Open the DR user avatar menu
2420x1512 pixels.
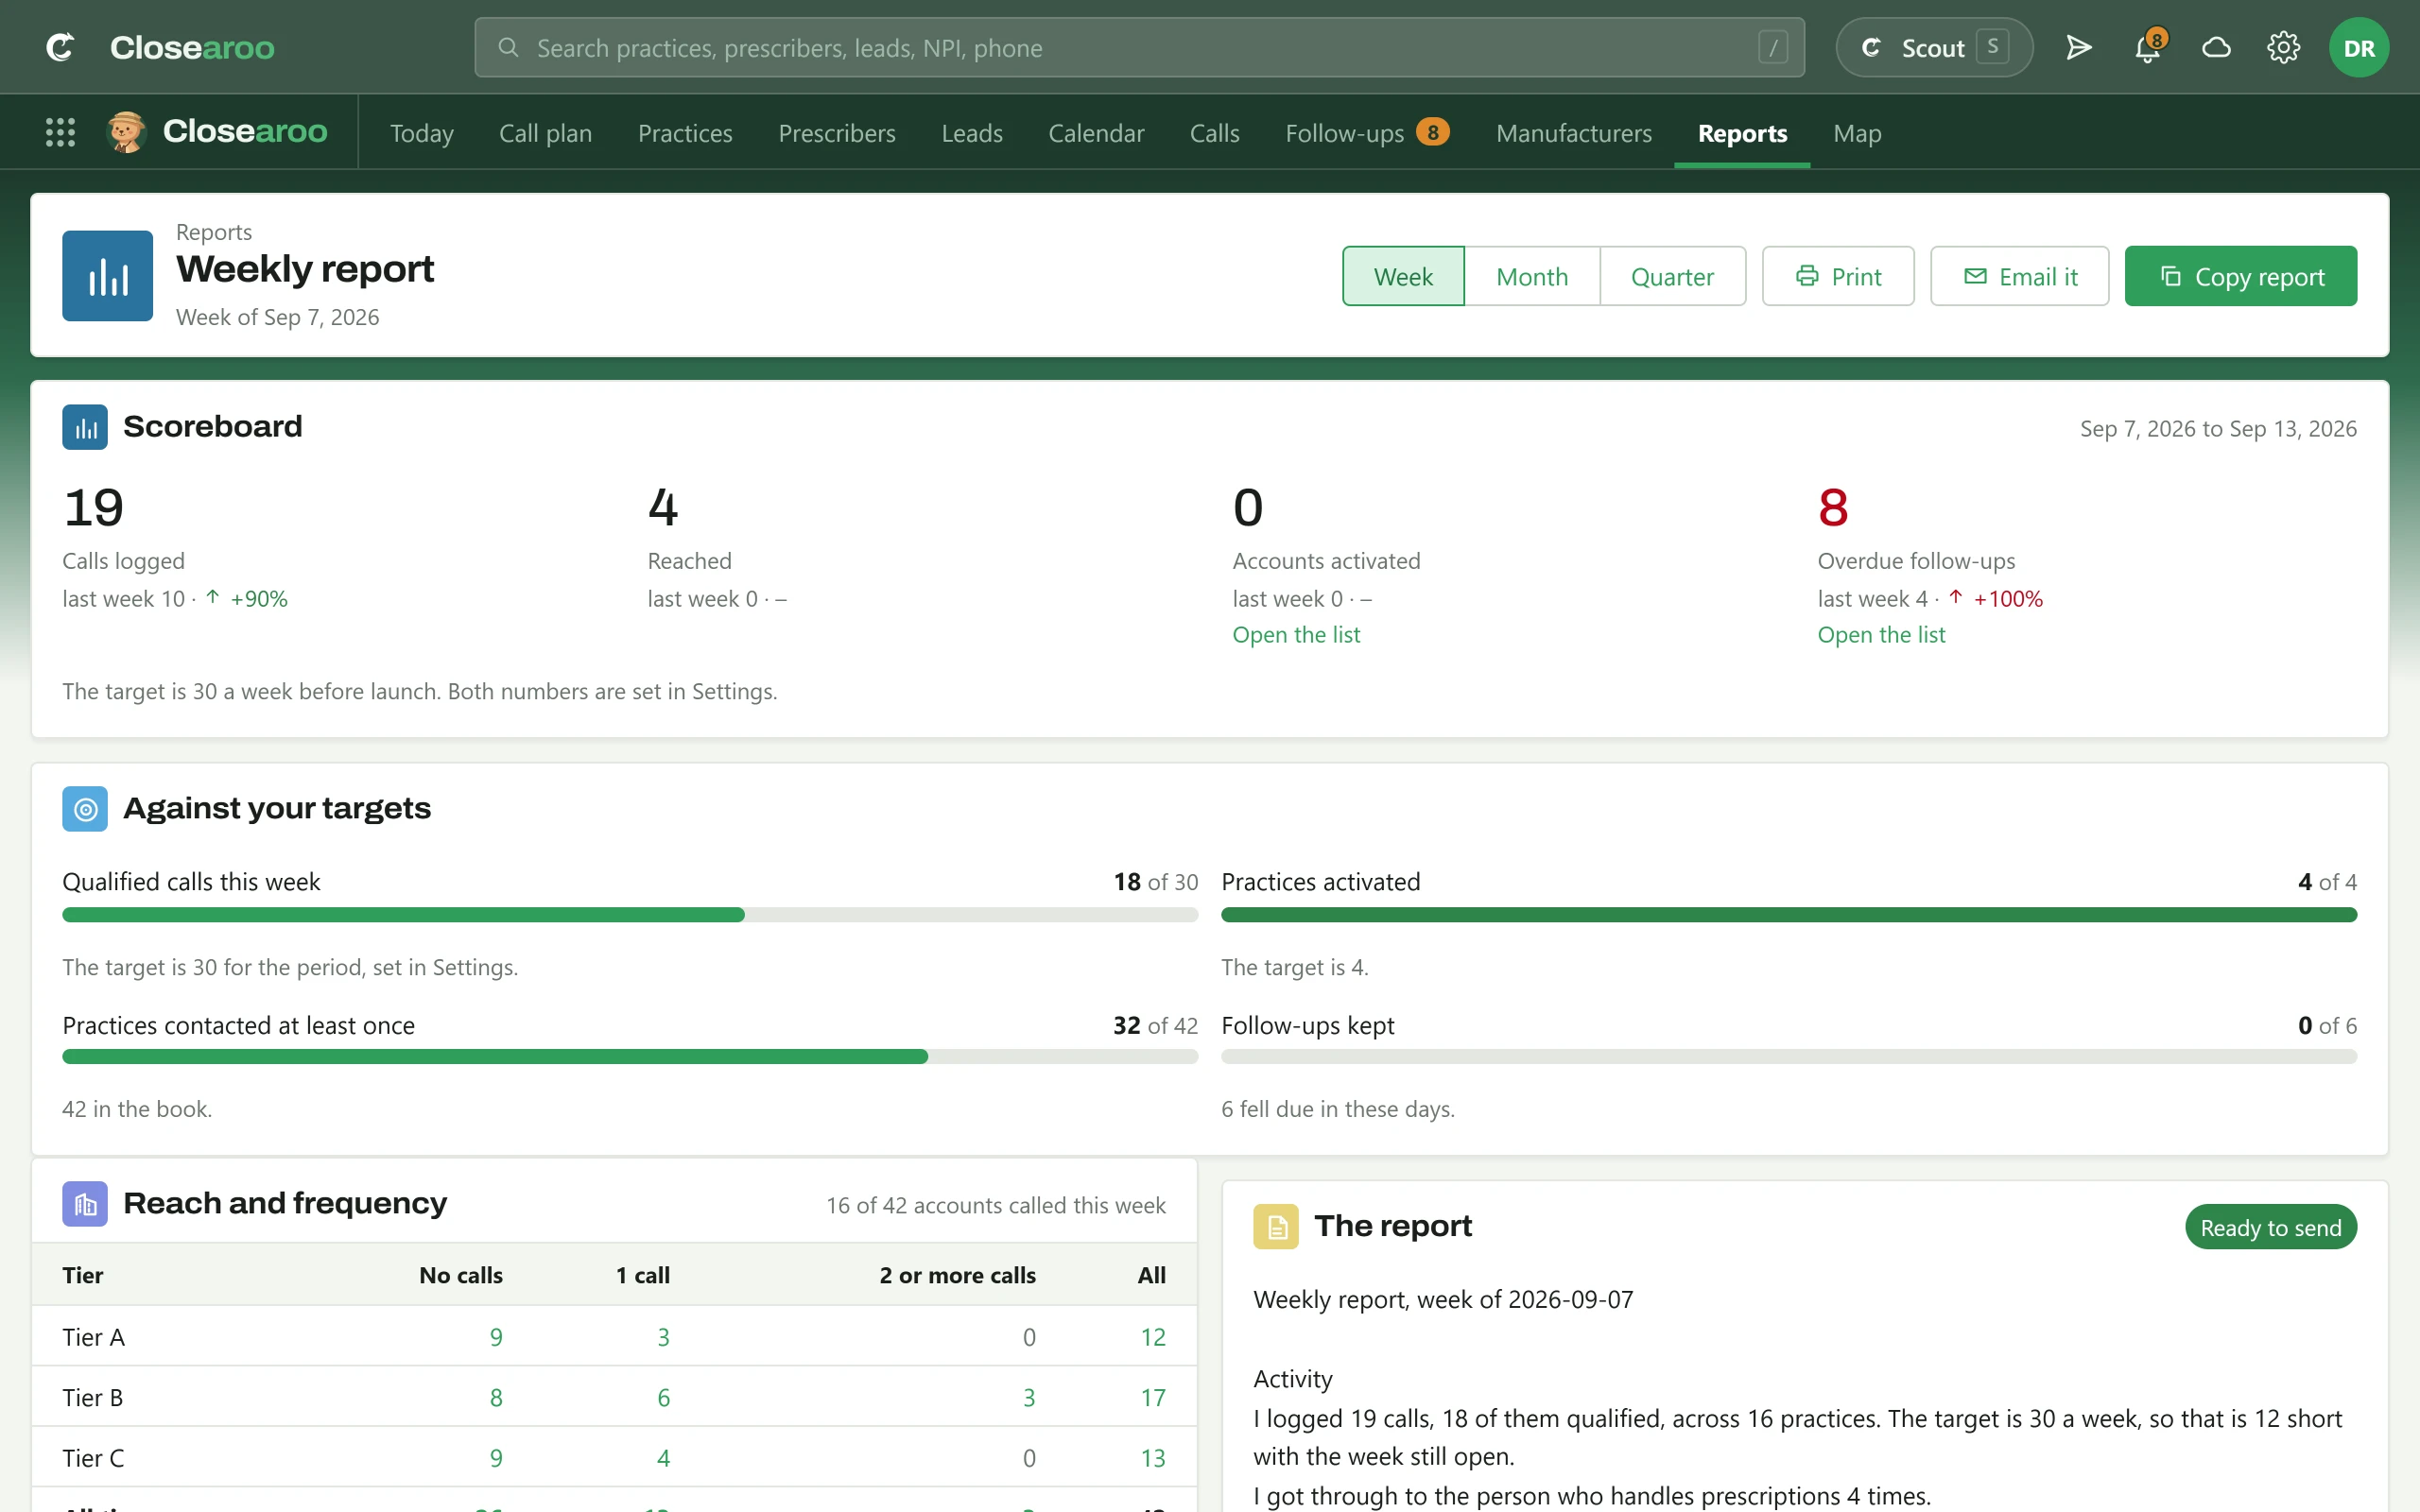tap(2358, 47)
